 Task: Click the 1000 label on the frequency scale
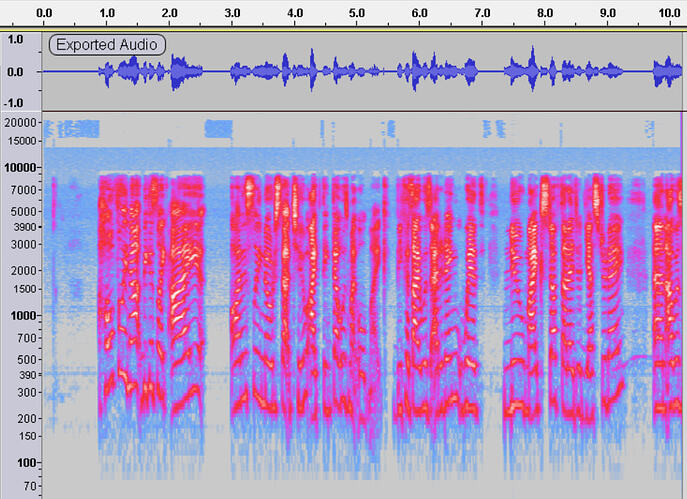pyautogui.click(x=23, y=315)
